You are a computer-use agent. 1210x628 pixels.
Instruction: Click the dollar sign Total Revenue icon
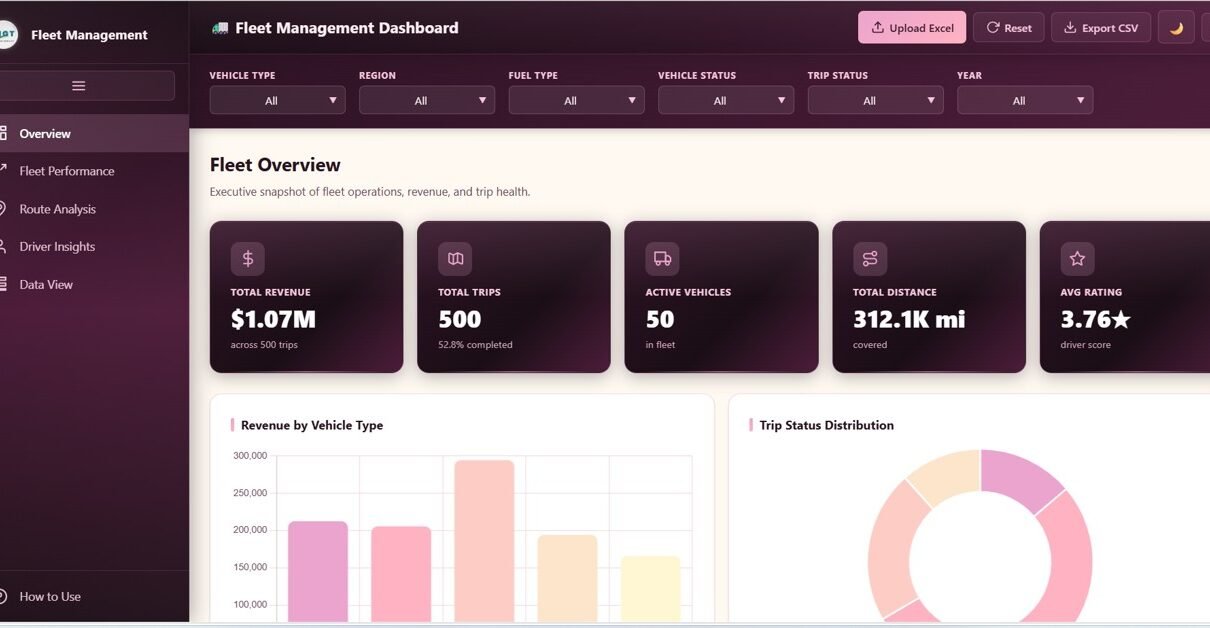point(248,259)
